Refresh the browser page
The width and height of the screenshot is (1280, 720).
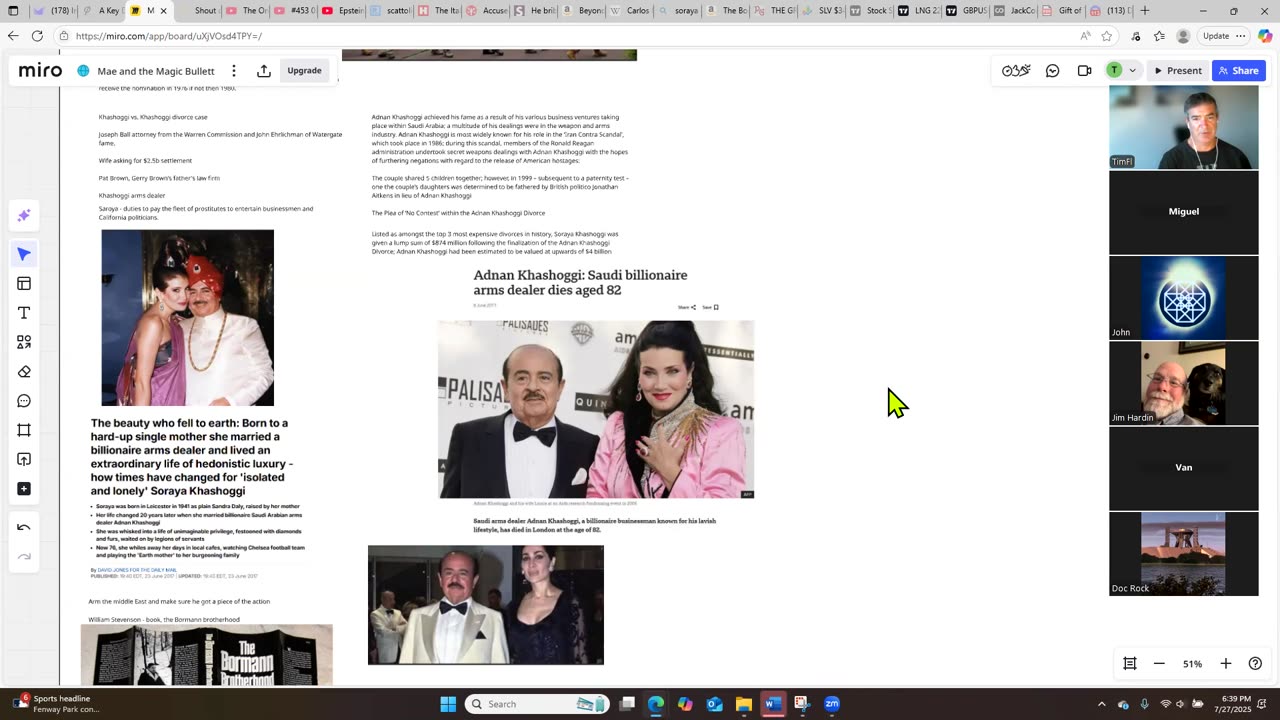(37, 36)
